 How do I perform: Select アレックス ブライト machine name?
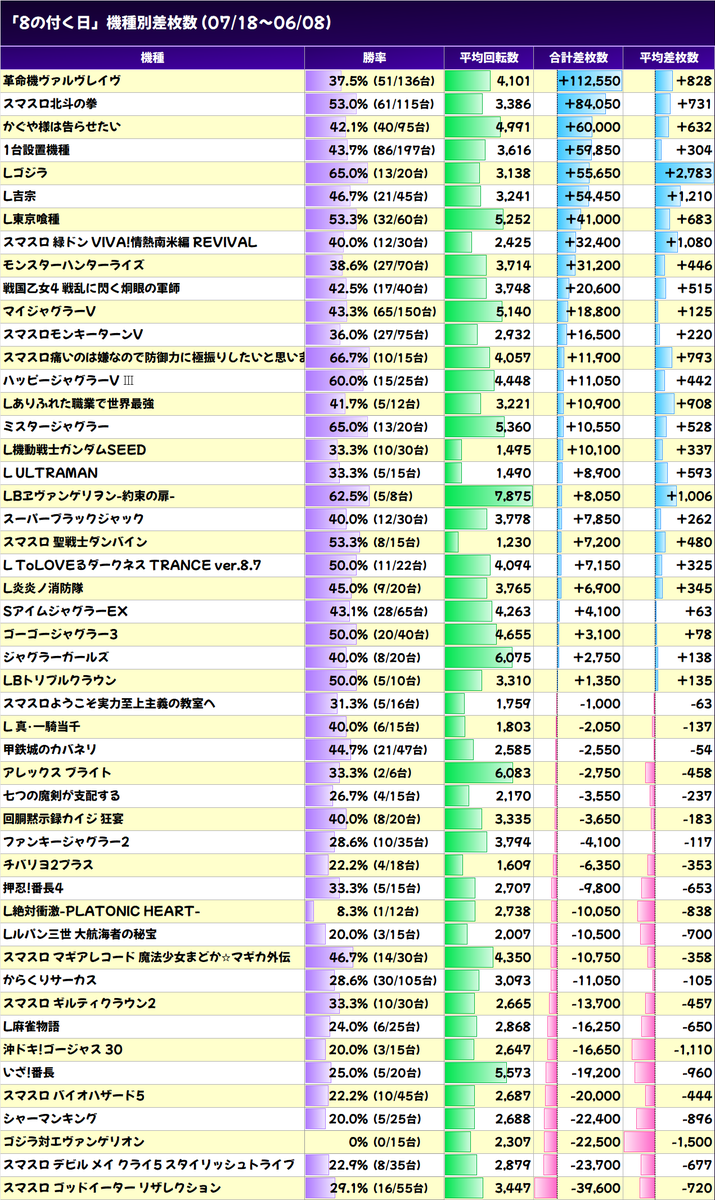(57, 771)
